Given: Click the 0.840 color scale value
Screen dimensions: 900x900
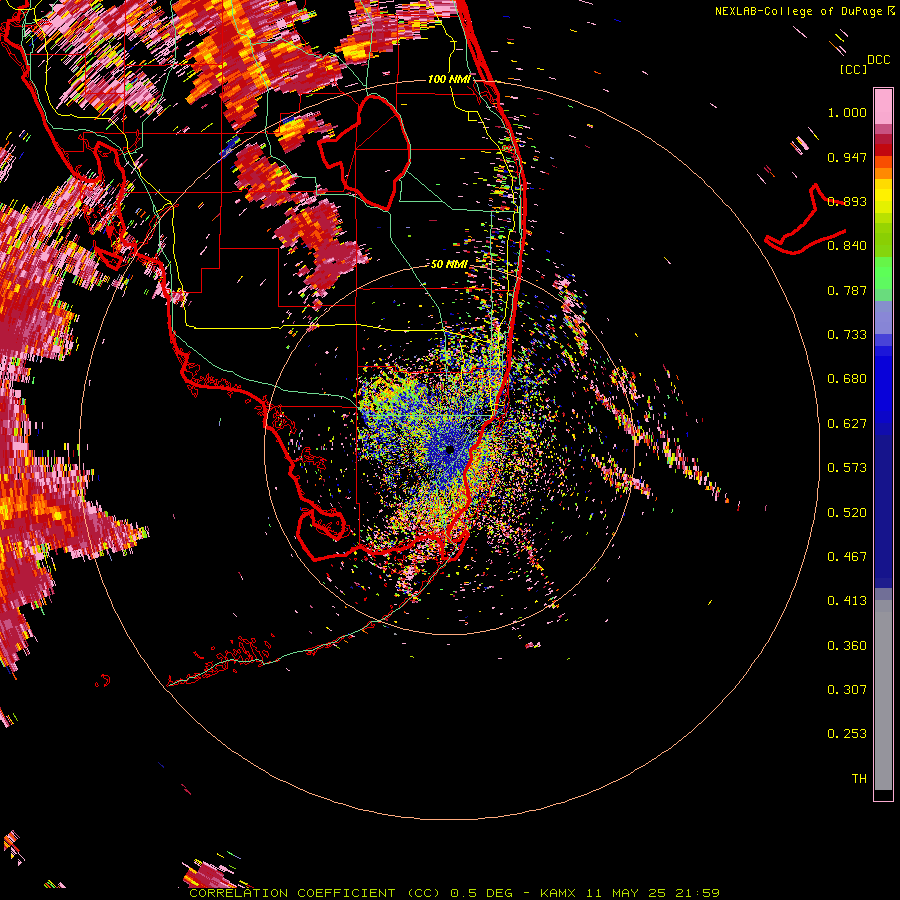Looking at the screenshot, I should [x=847, y=246].
